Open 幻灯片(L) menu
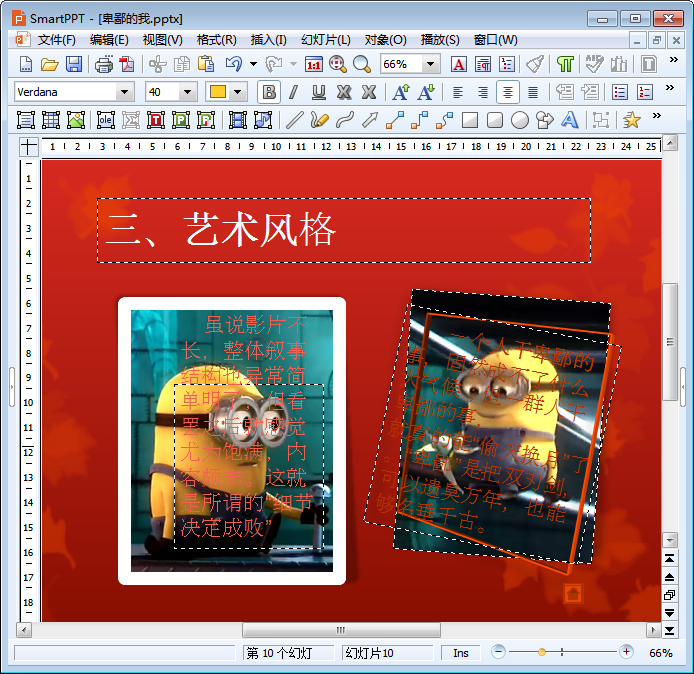The height and width of the screenshot is (674, 694). [x=326, y=40]
